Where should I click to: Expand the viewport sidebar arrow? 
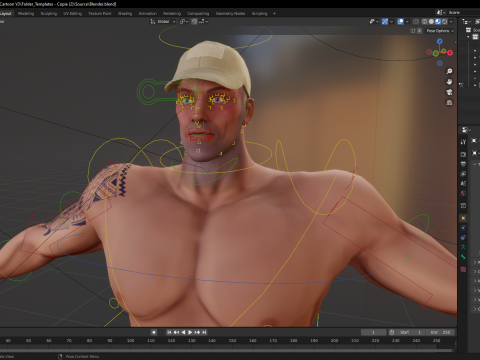tap(455, 42)
